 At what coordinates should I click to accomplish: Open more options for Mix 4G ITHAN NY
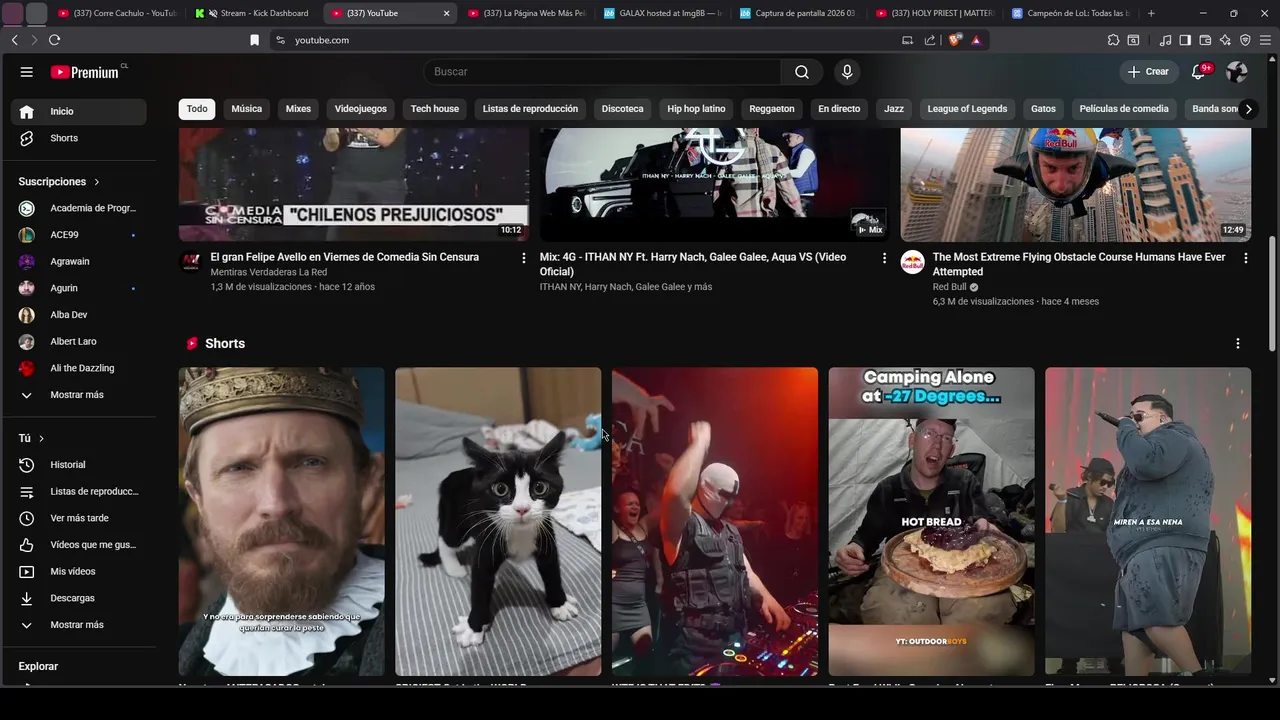pos(884,258)
